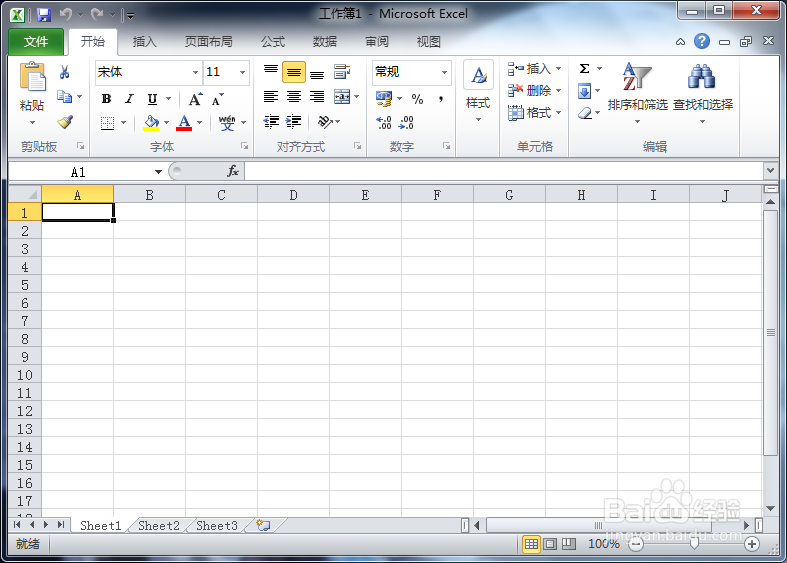Switch to Insert (插入) ribbon tab
787x563 pixels.
point(145,42)
